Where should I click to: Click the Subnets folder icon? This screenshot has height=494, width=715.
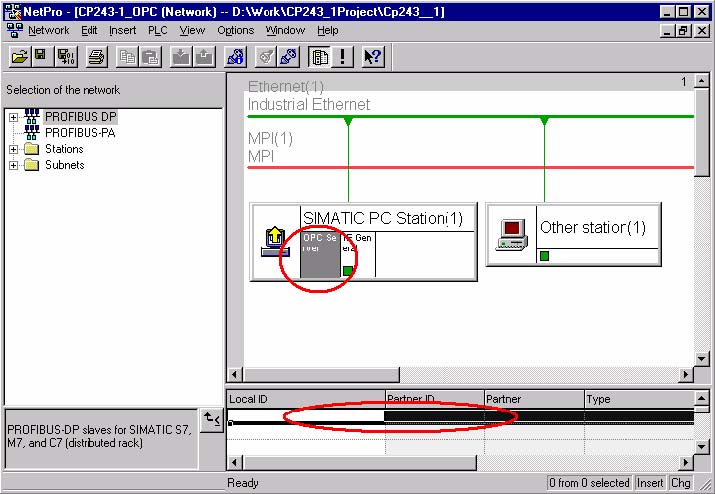(x=31, y=165)
